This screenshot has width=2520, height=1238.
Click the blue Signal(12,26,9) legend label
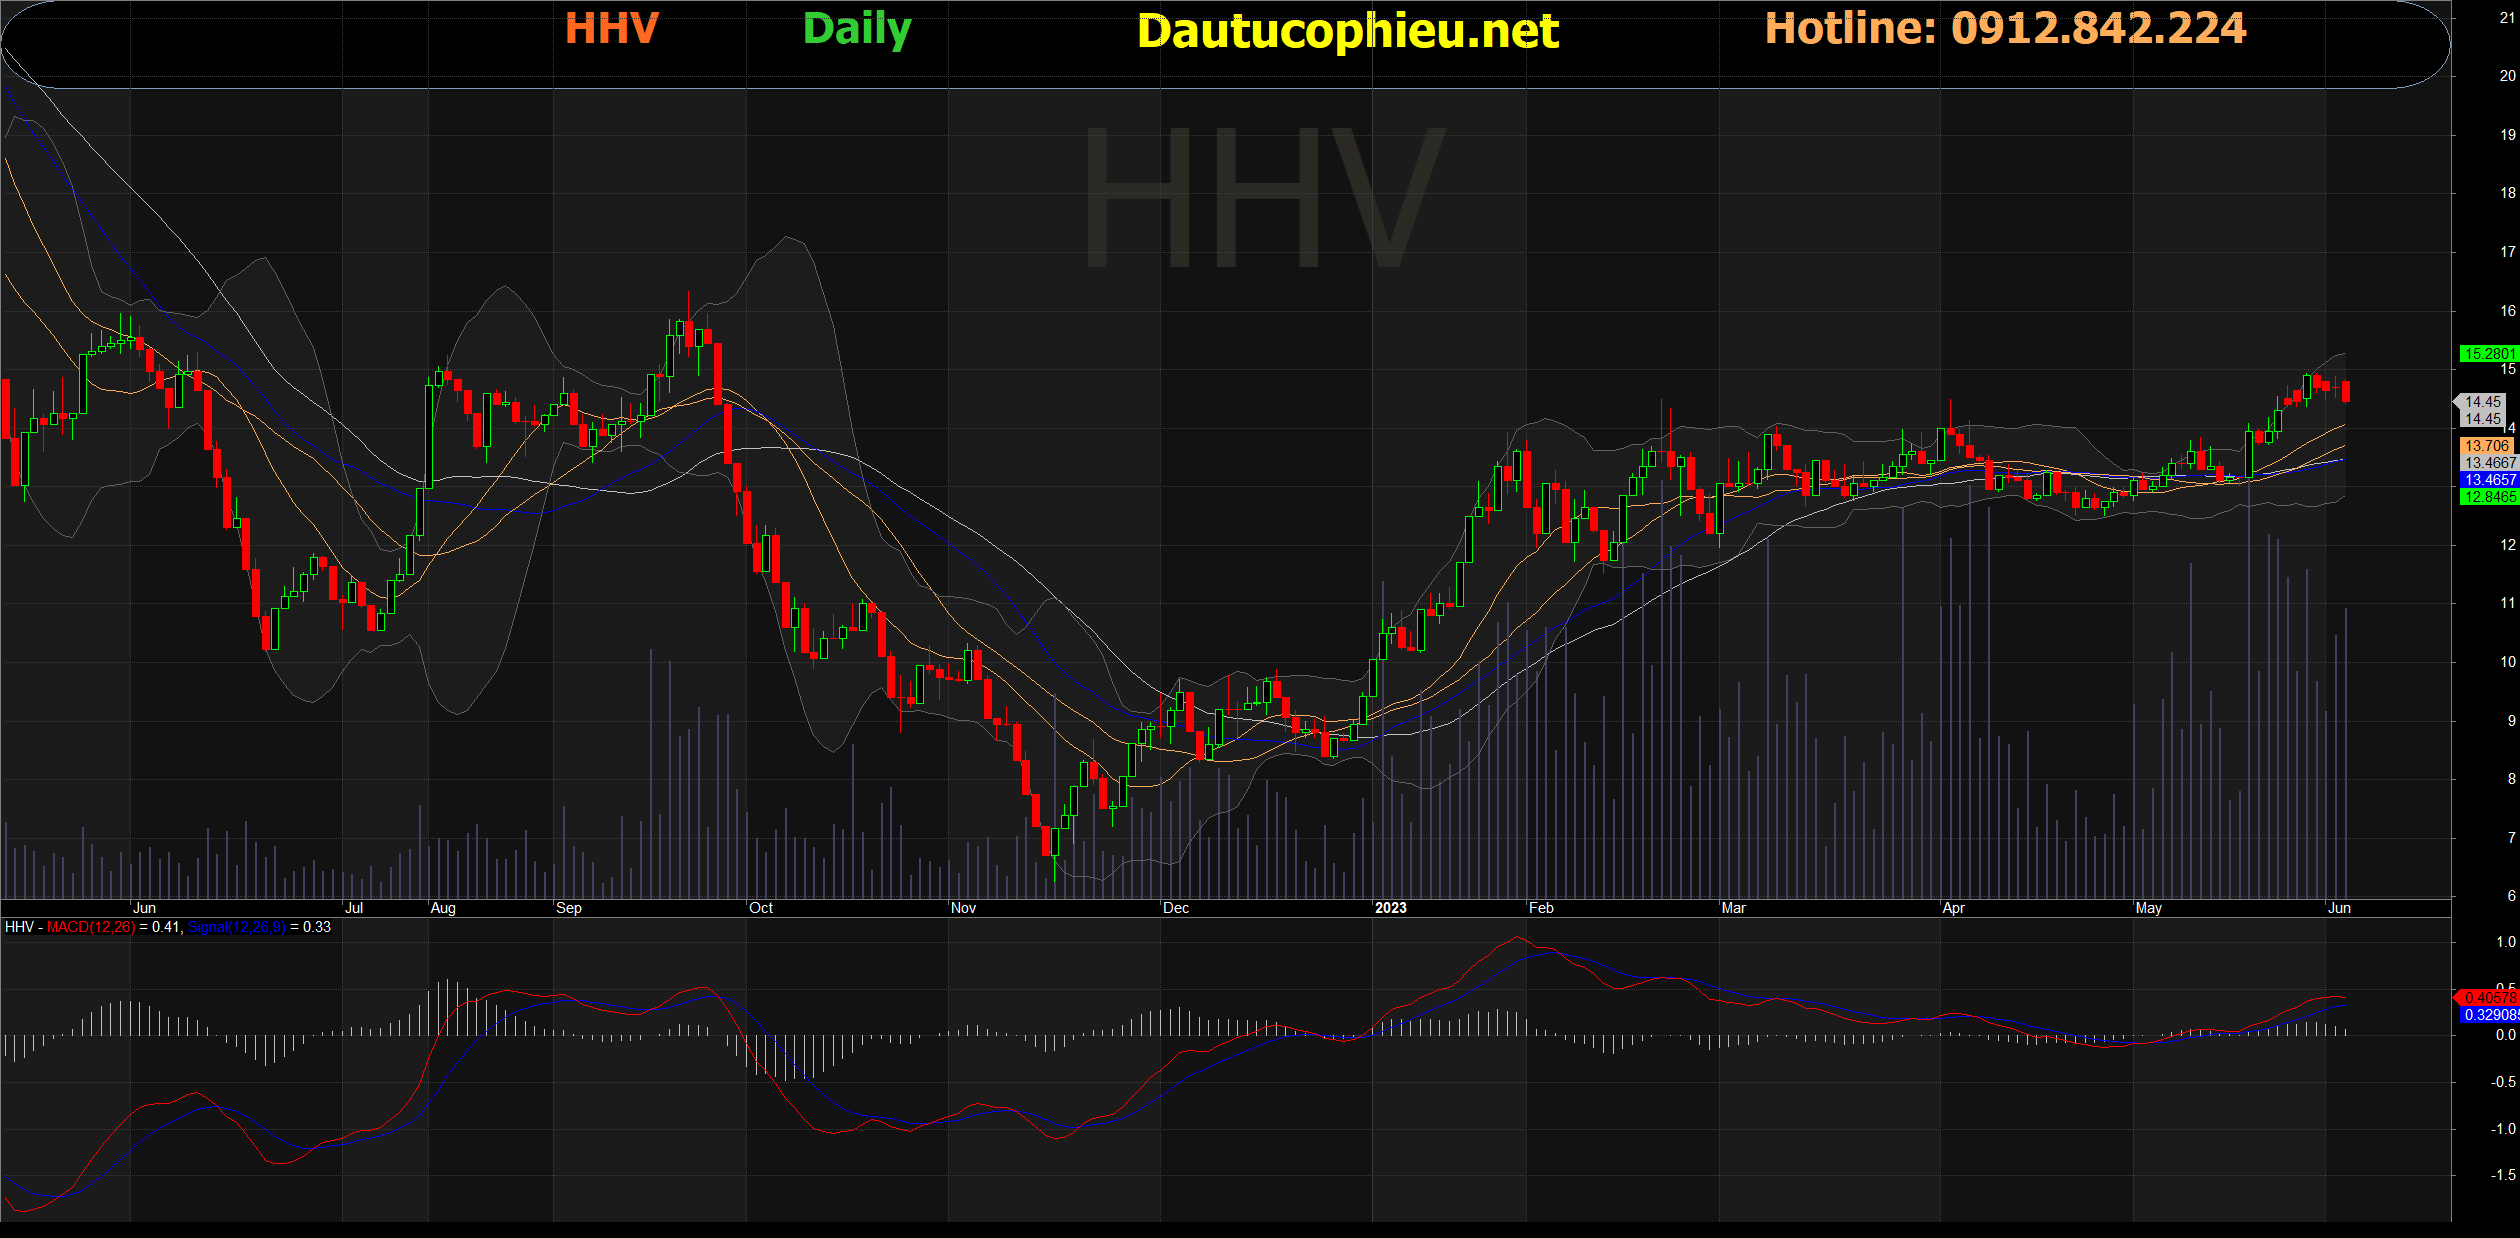[x=237, y=927]
